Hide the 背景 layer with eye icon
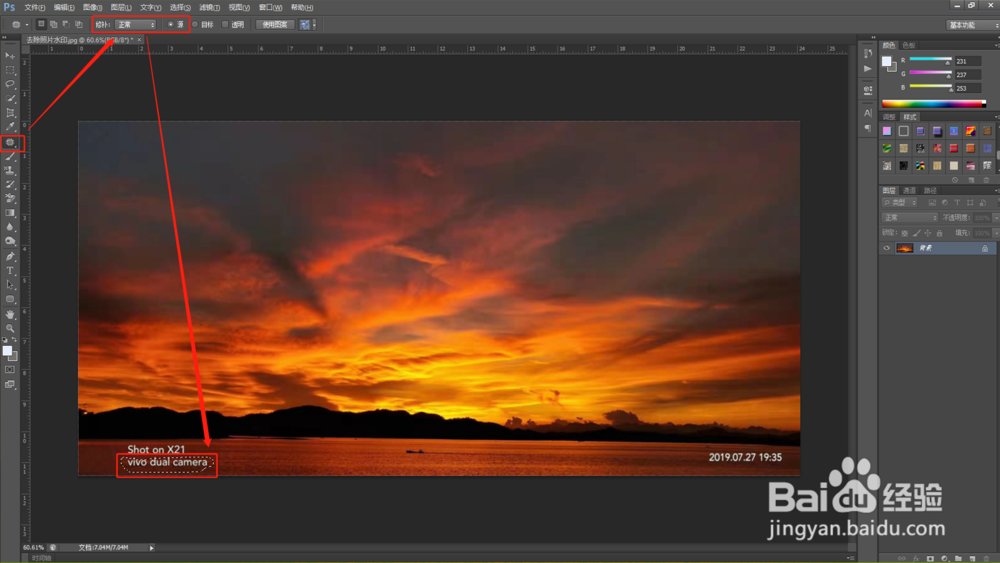Image resolution: width=1000 pixels, height=563 pixels. tap(886, 248)
